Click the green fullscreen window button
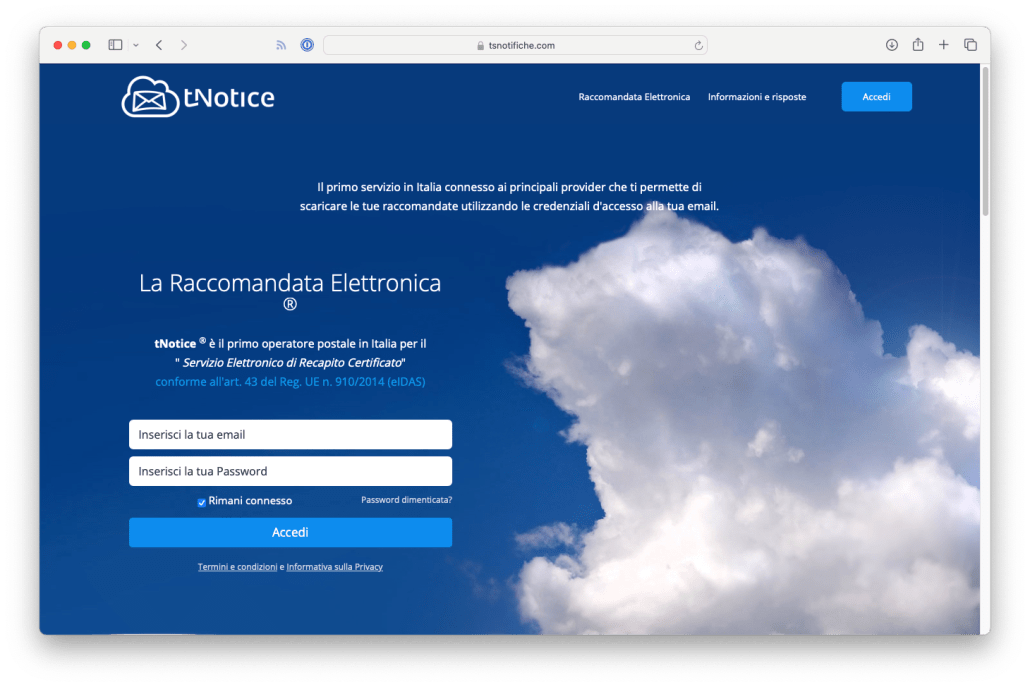 (x=86, y=45)
